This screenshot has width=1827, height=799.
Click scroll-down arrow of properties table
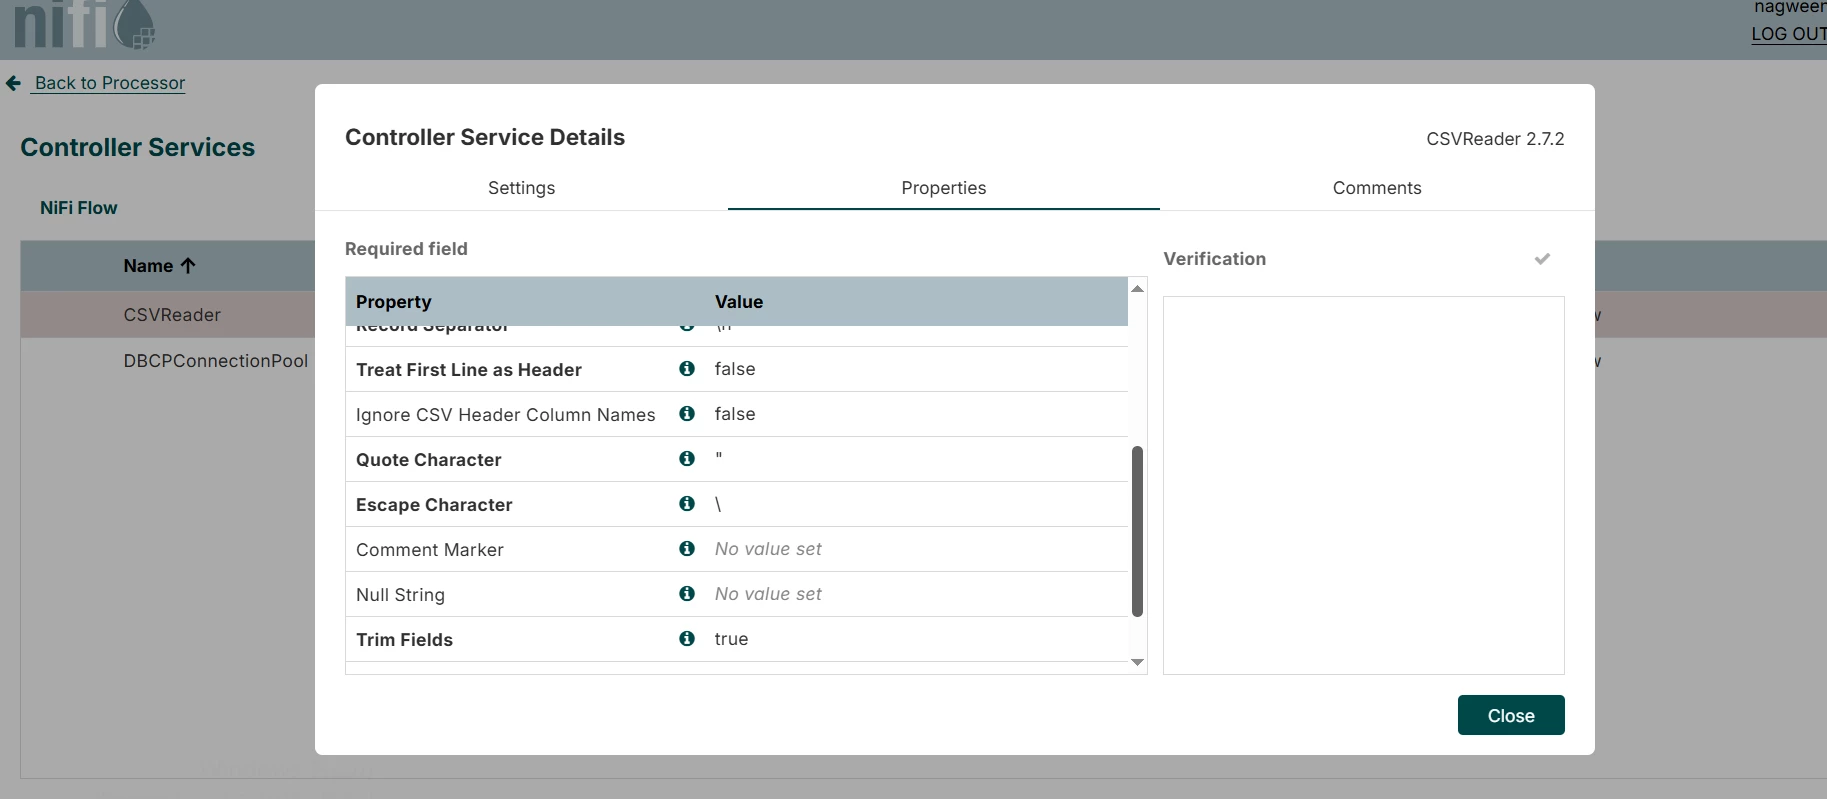tap(1137, 662)
